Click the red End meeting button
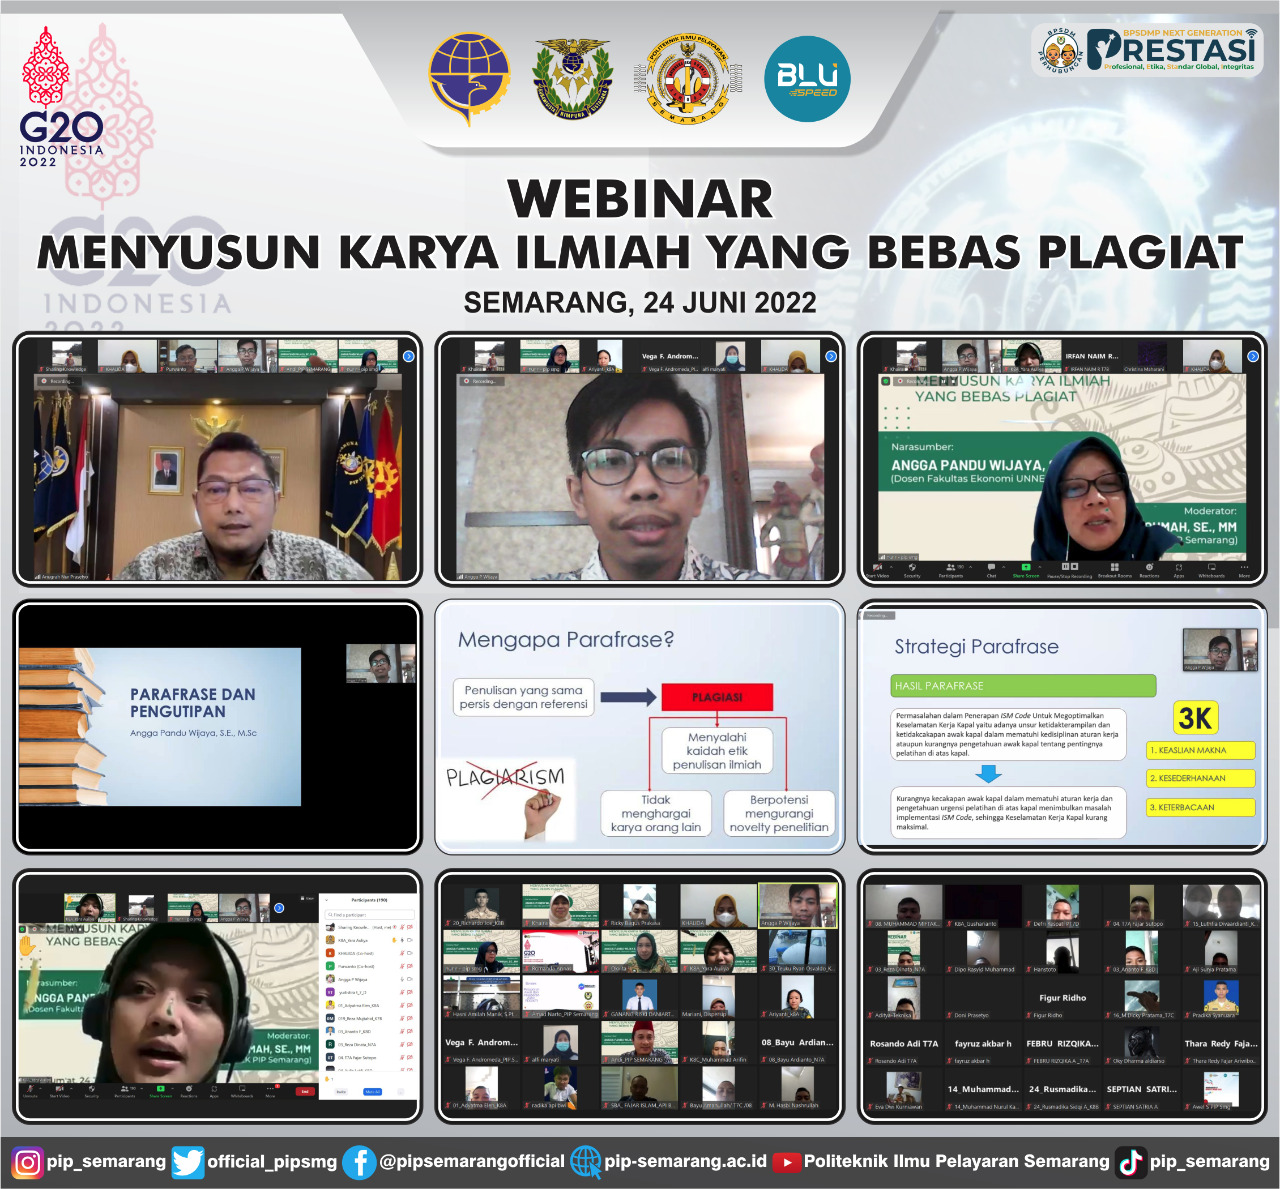1280x1189 pixels. [x=305, y=1091]
